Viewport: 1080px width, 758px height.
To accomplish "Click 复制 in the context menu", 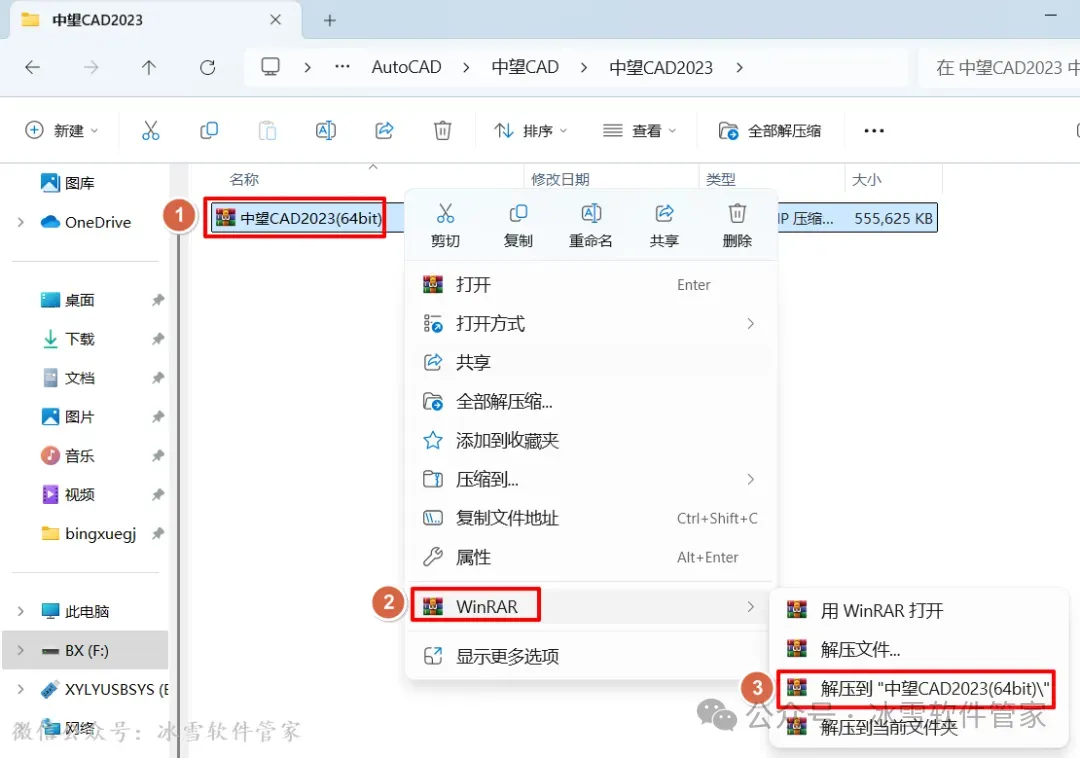I will [518, 225].
